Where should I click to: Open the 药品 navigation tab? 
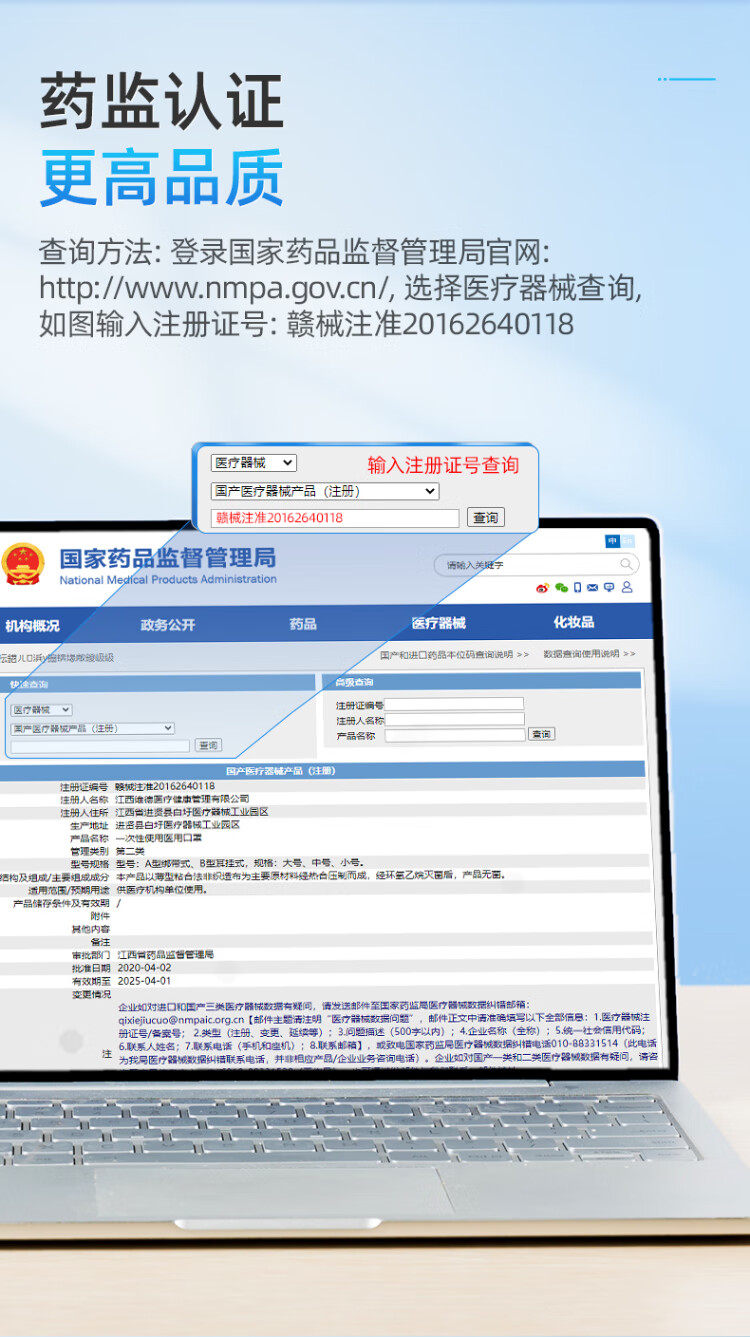pos(303,624)
